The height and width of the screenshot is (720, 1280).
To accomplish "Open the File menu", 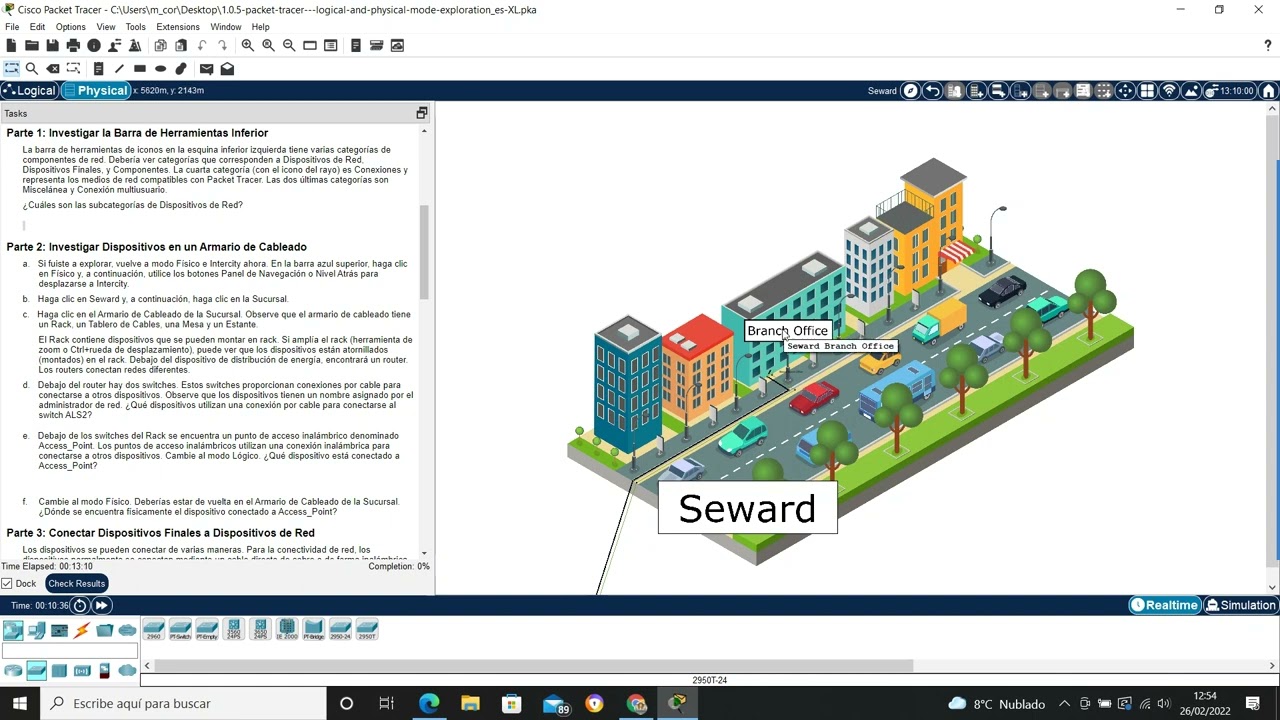I will click(x=12, y=27).
